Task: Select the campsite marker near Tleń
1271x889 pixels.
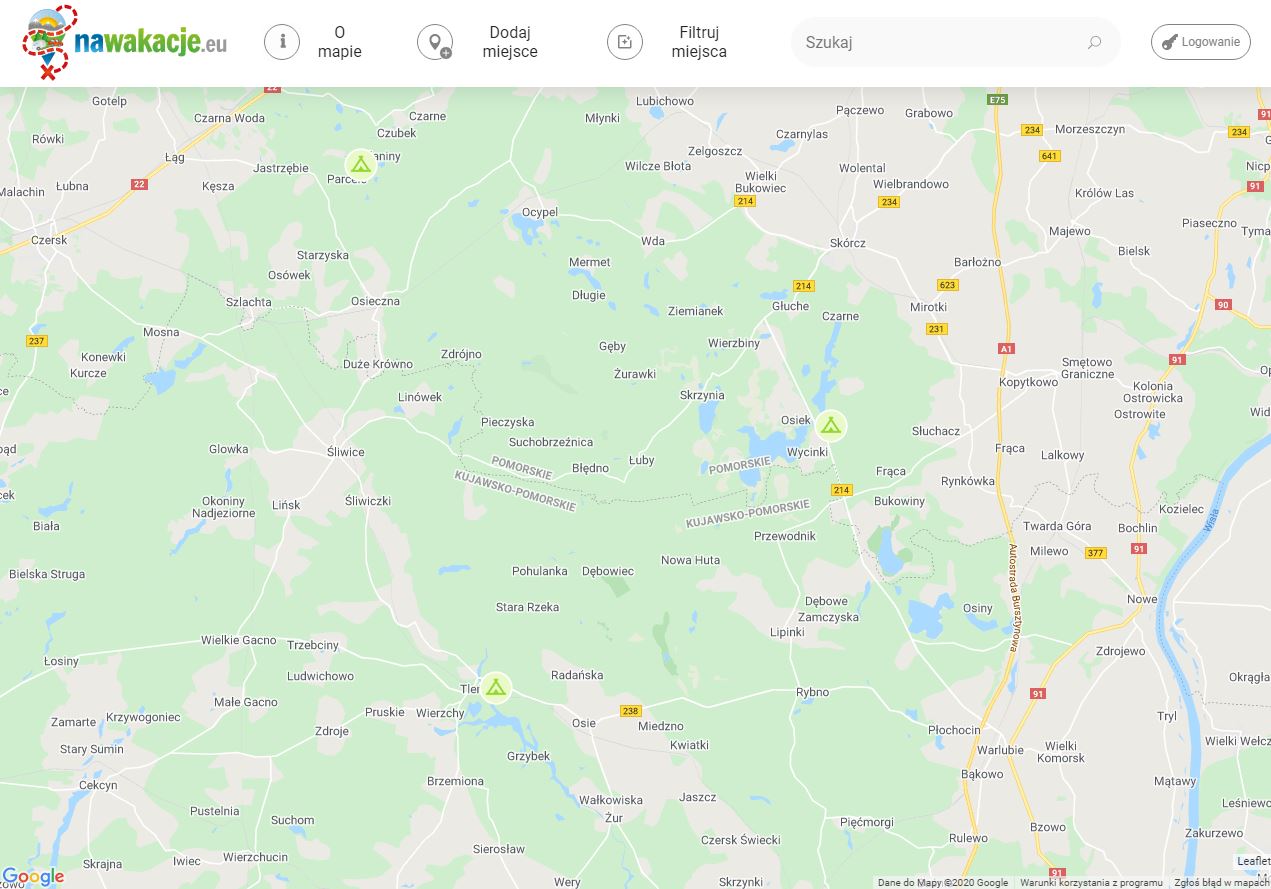Action: [495, 687]
